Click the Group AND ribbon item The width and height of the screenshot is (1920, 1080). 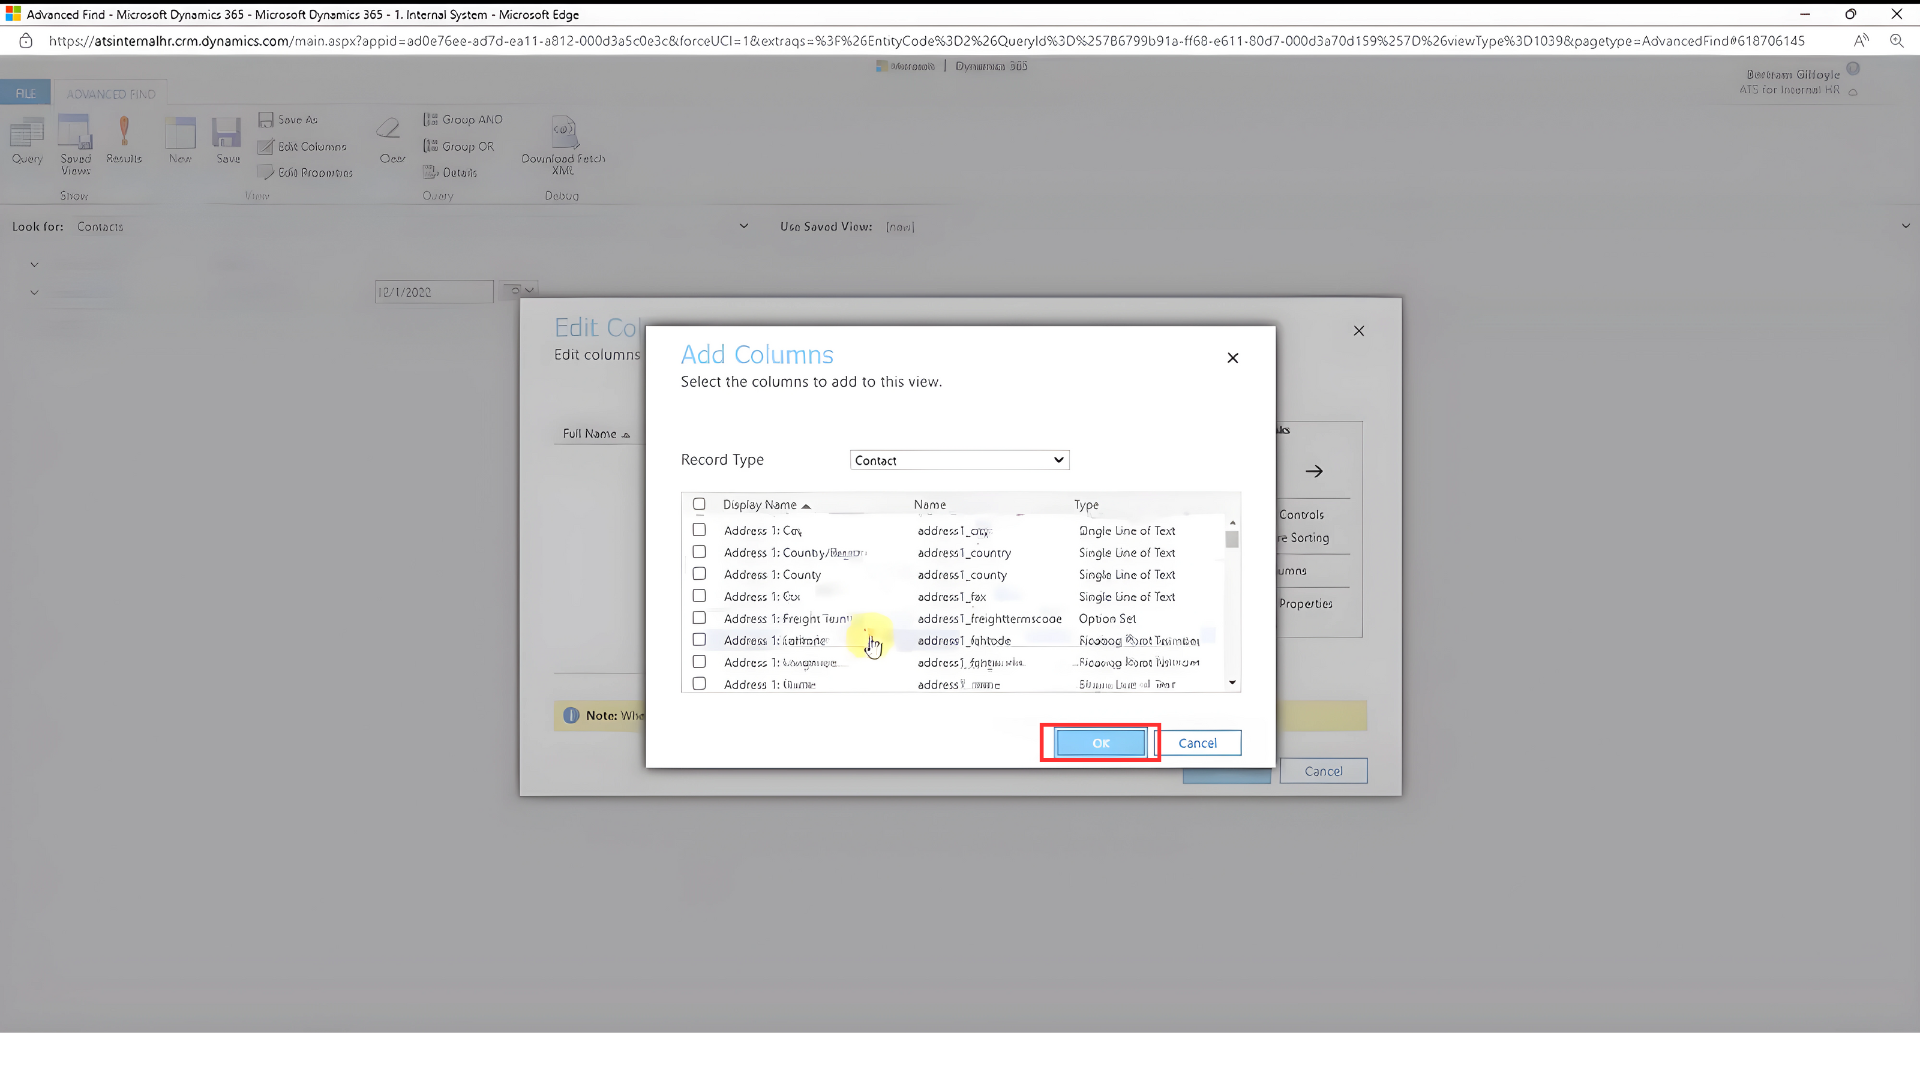[x=463, y=120]
